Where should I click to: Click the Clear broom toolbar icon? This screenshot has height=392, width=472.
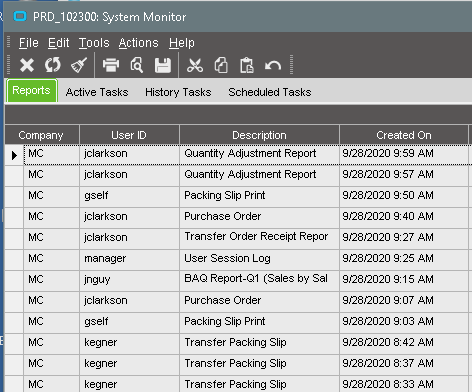coord(79,65)
